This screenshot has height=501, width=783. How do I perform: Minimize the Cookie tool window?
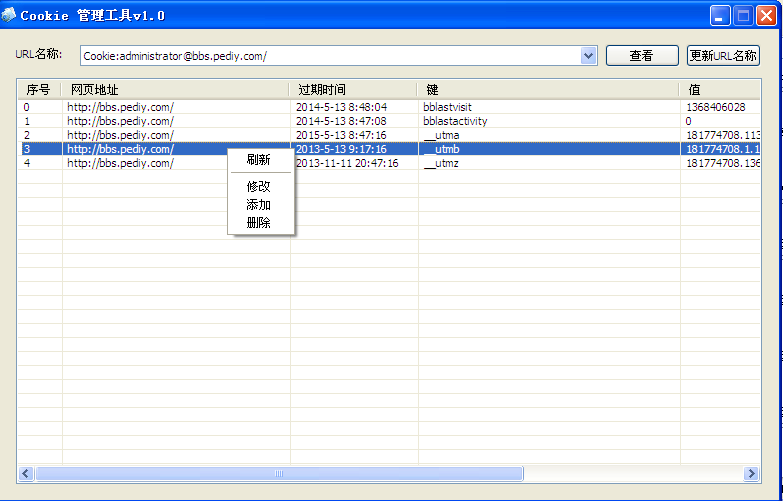pos(720,15)
